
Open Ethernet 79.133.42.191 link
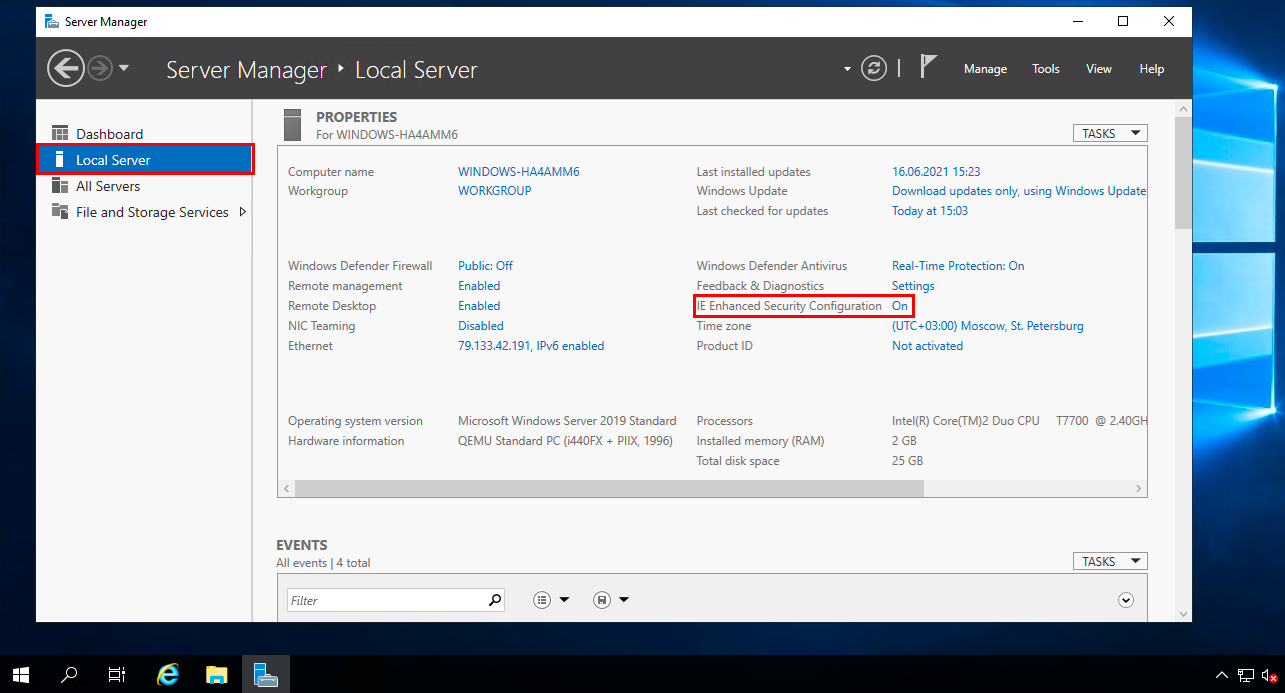(x=531, y=346)
